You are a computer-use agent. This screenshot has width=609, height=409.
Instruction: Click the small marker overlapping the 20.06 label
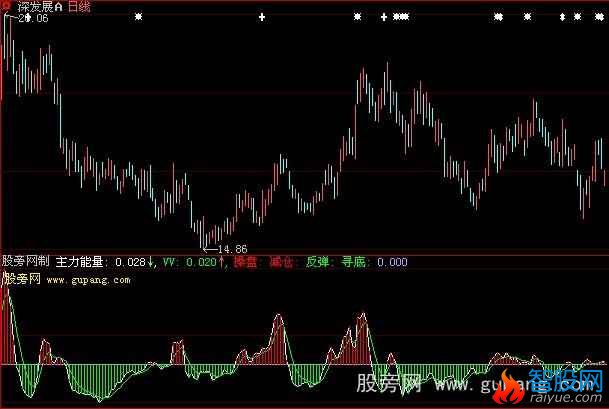[28, 17]
